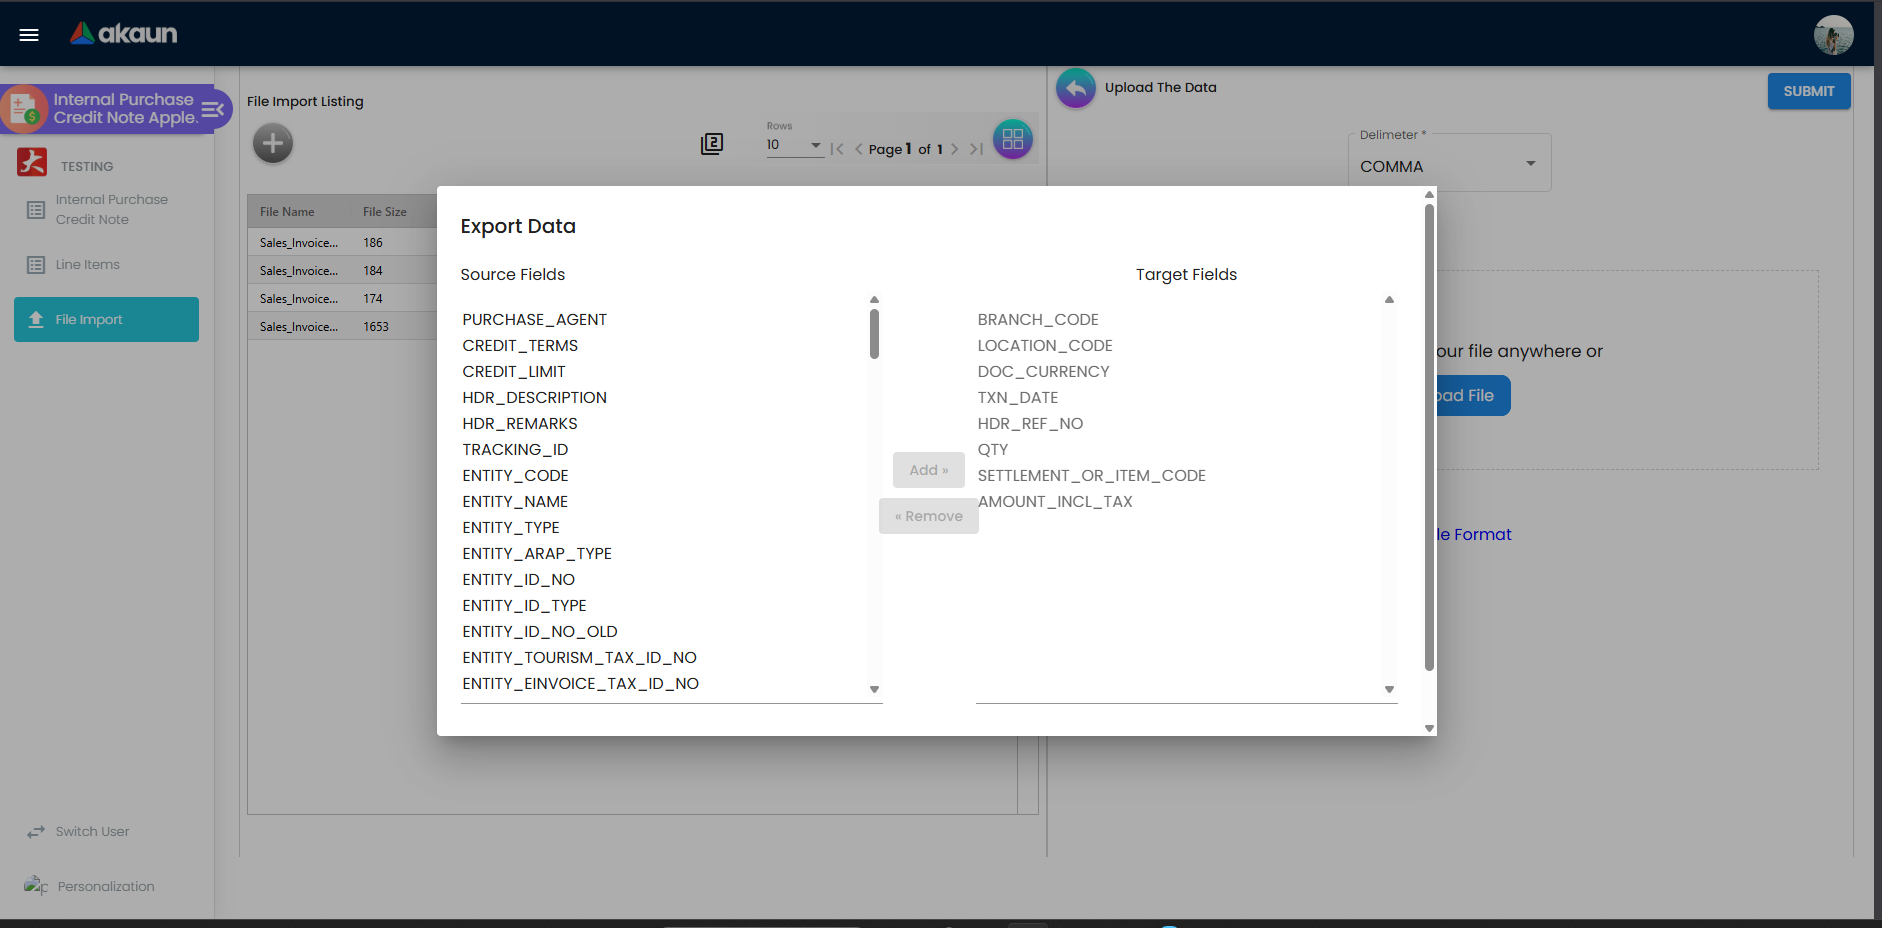This screenshot has width=1882, height=928.
Task: Select ENTITY_NAME source field
Action: point(664,502)
